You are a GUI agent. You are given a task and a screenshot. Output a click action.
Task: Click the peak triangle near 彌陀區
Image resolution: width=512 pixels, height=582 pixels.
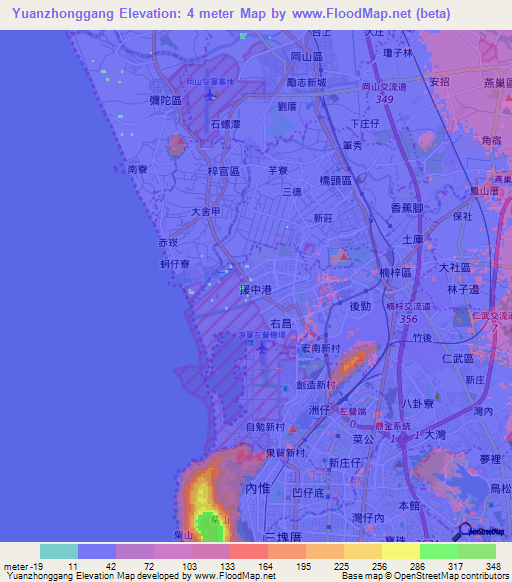point(180,141)
